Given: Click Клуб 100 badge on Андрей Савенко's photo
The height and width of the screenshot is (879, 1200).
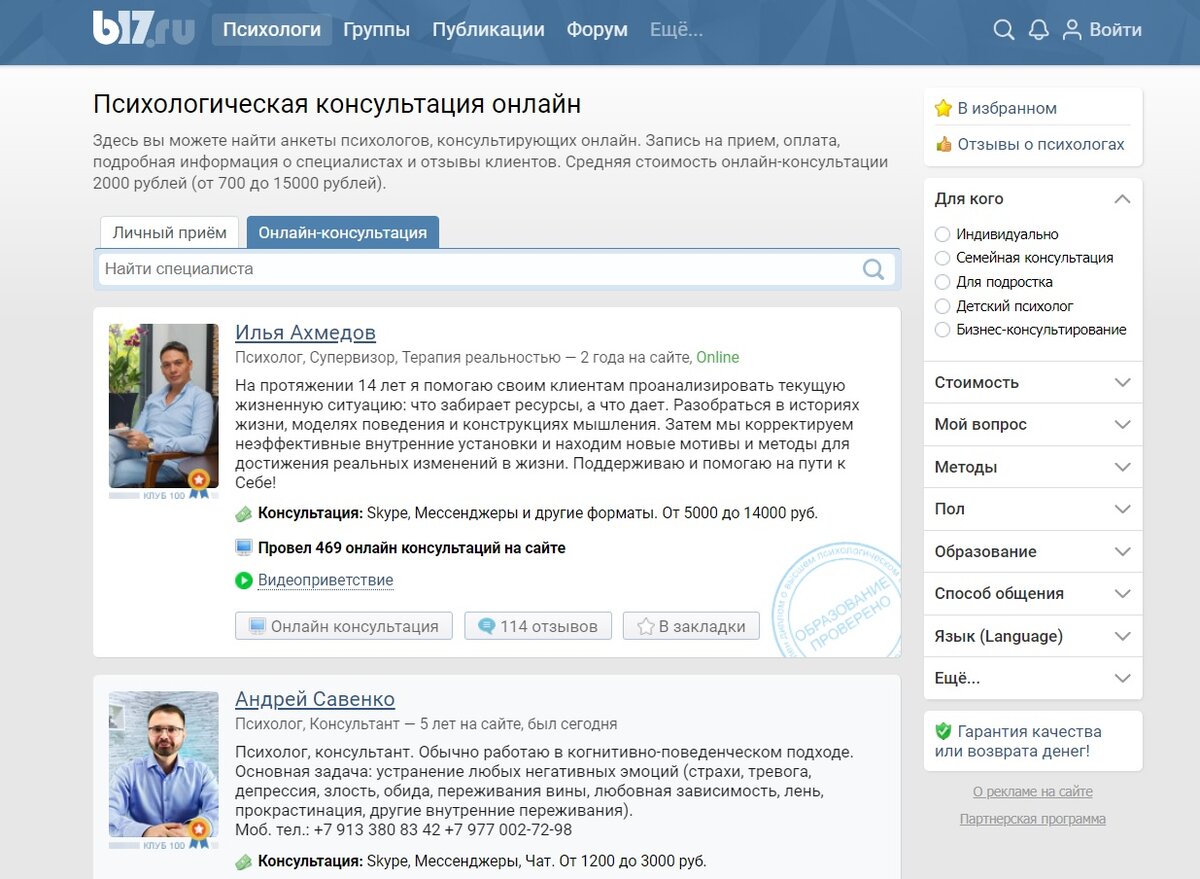Looking at the screenshot, I should [199, 832].
